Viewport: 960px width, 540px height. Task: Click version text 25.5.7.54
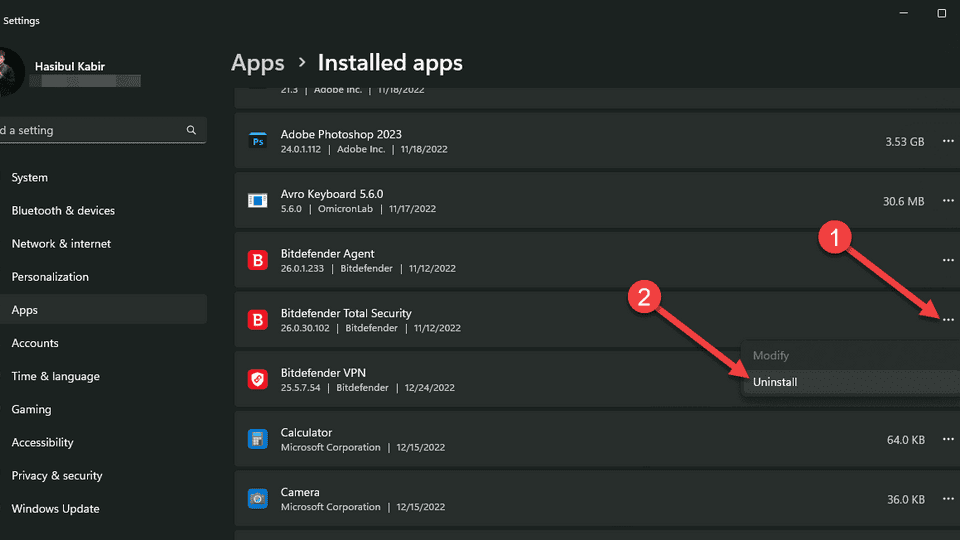click(x=300, y=388)
